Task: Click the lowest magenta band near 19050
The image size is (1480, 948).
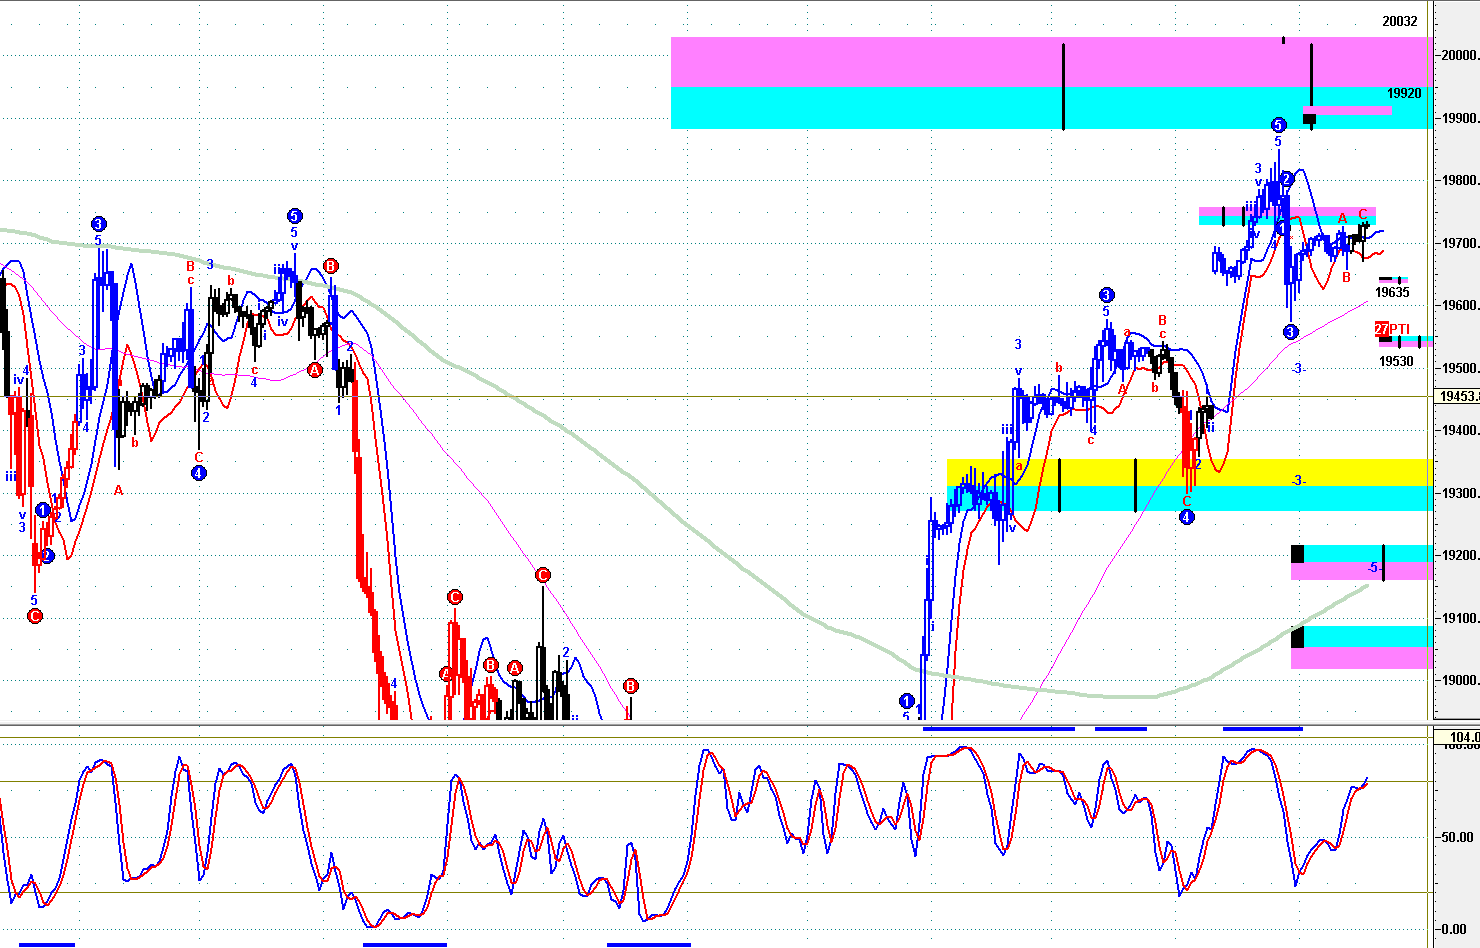Action: (x=1362, y=658)
